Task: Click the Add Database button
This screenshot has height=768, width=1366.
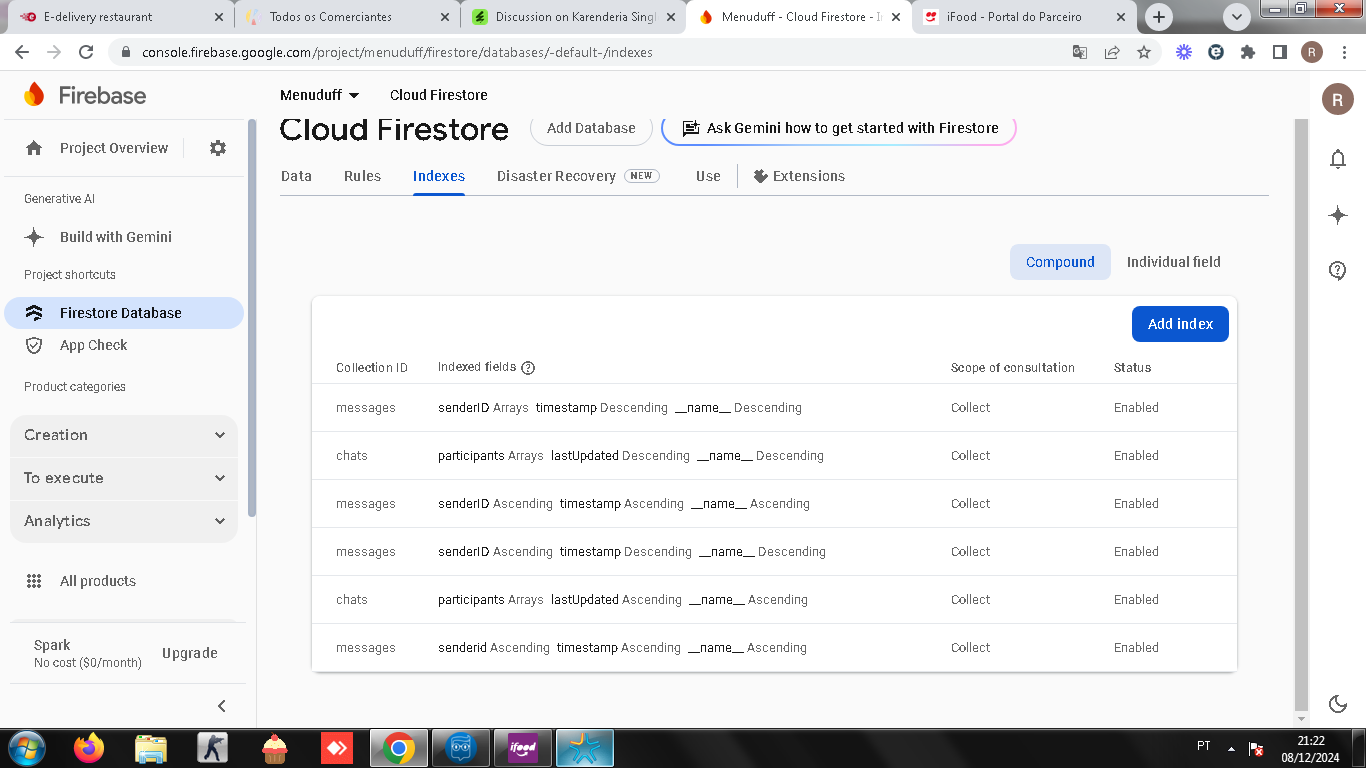Action: click(x=591, y=128)
